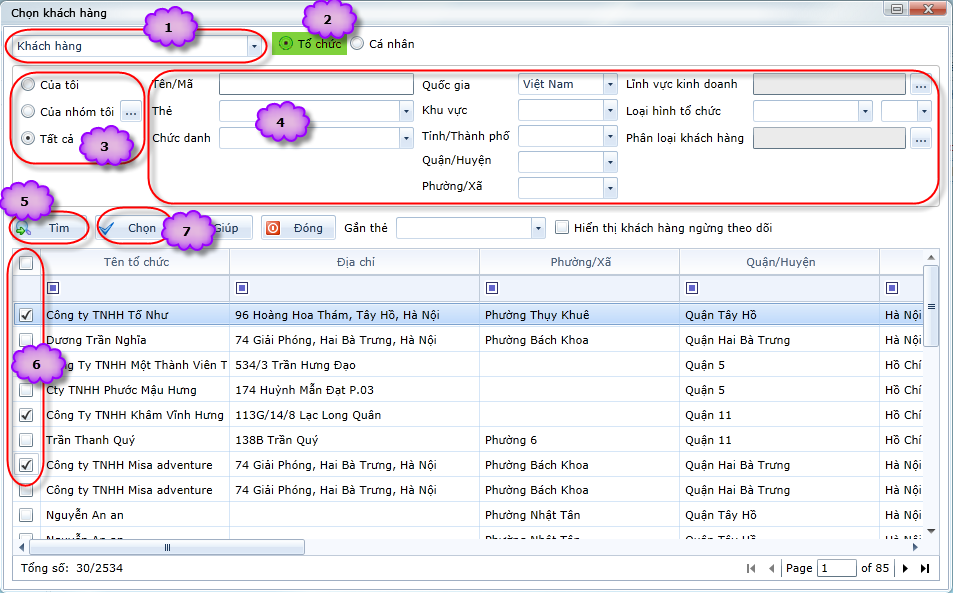953x593 pixels.
Task: Click the filter icon under Tên tổ chức column
Action: [53, 289]
